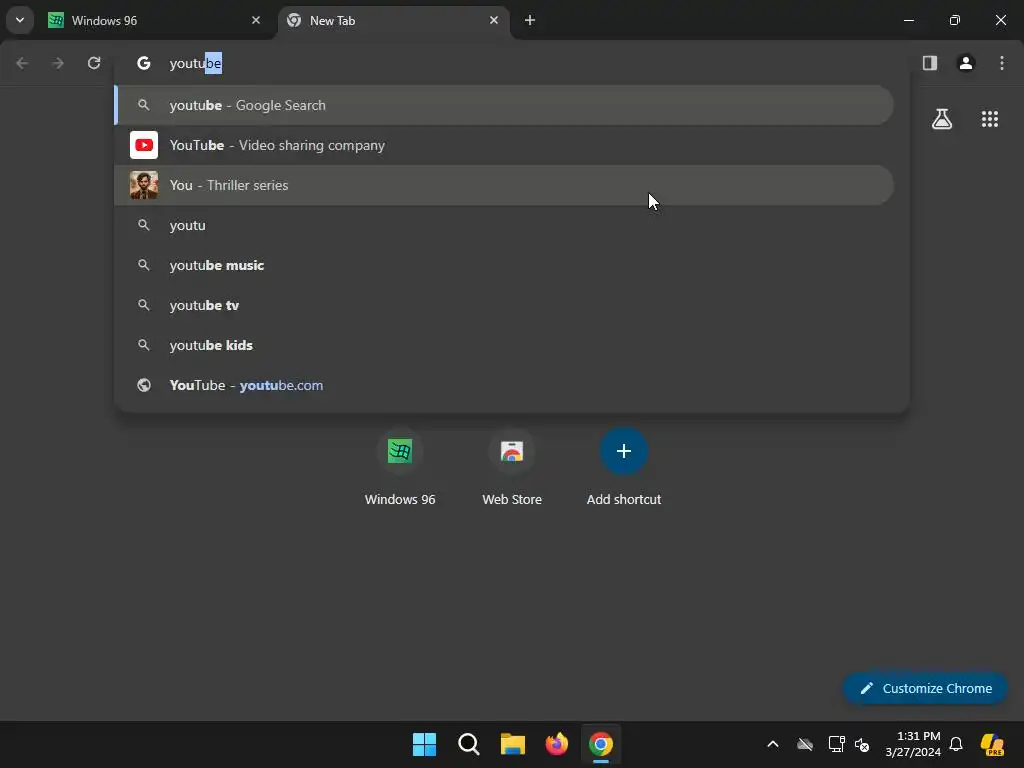1024x768 pixels.
Task: Open the Web Store shortcut tile
Action: pos(512,468)
